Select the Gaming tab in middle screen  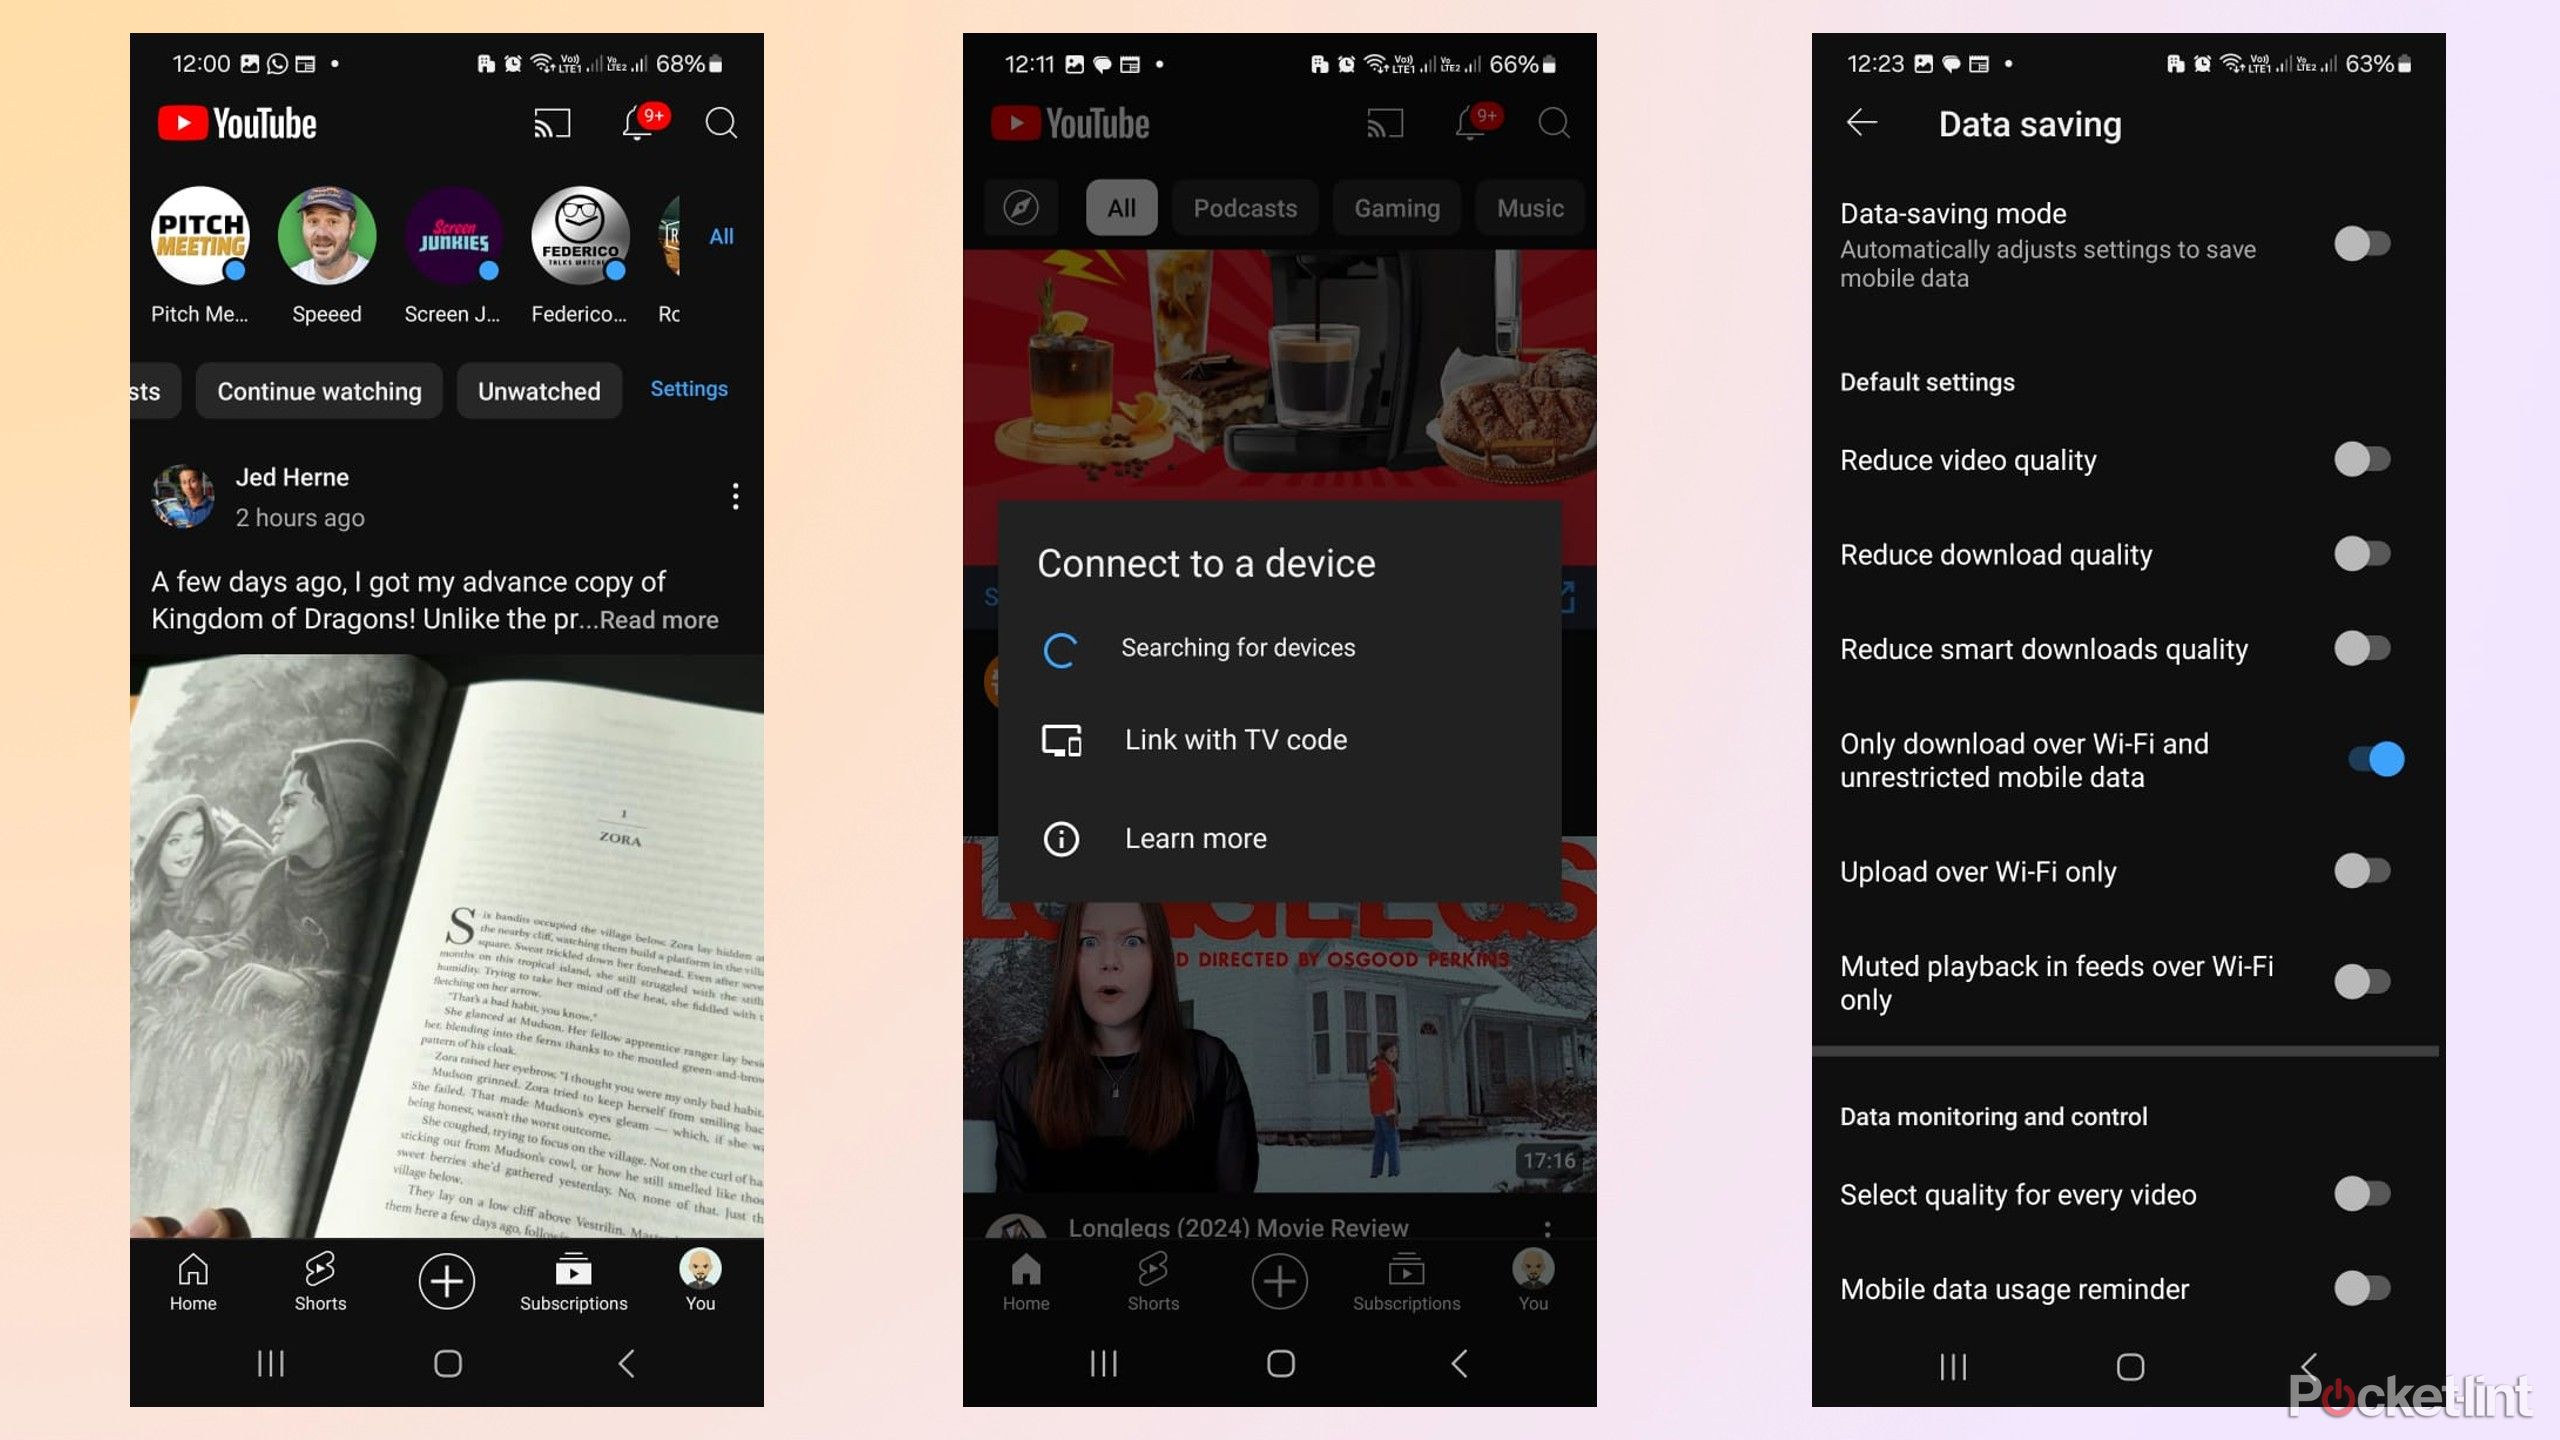(x=1398, y=207)
